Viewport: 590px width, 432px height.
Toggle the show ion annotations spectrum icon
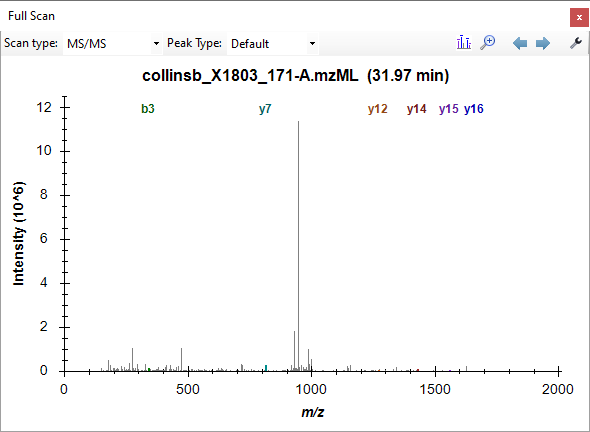click(464, 43)
